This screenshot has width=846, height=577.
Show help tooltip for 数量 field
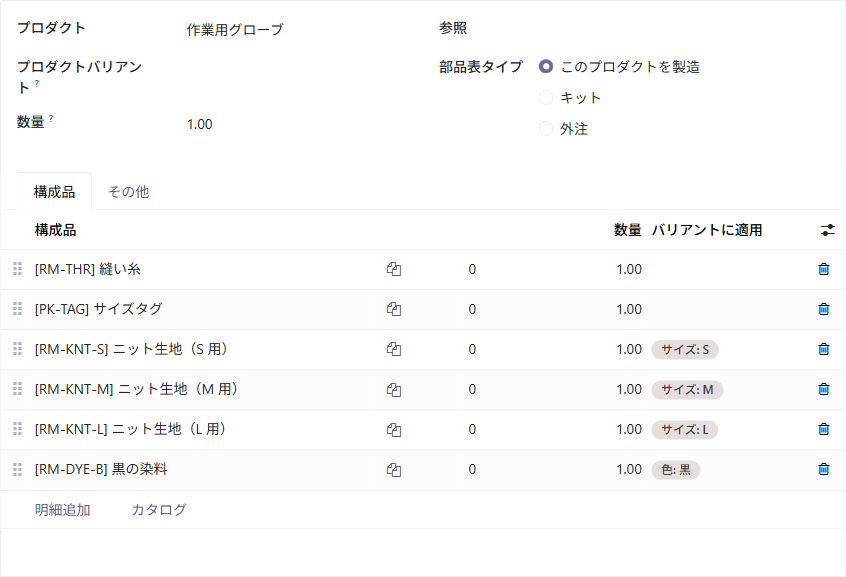[51, 118]
